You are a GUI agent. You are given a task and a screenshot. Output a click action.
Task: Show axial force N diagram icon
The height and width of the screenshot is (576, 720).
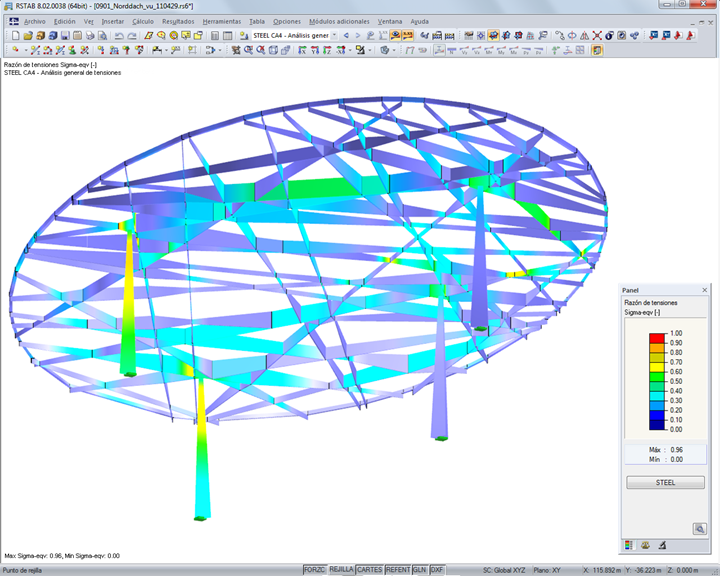coord(452,50)
